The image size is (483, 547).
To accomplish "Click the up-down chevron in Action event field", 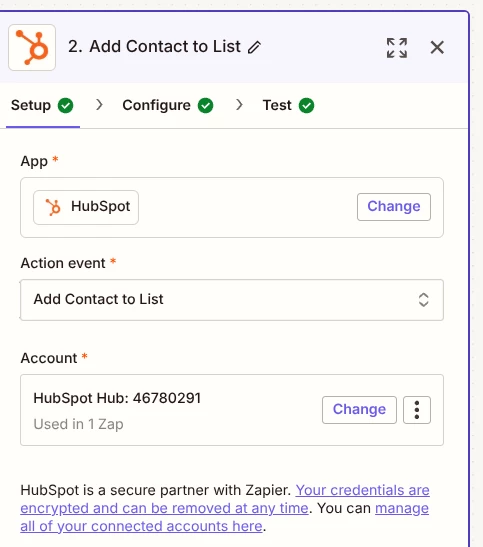I will coord(423,300).
